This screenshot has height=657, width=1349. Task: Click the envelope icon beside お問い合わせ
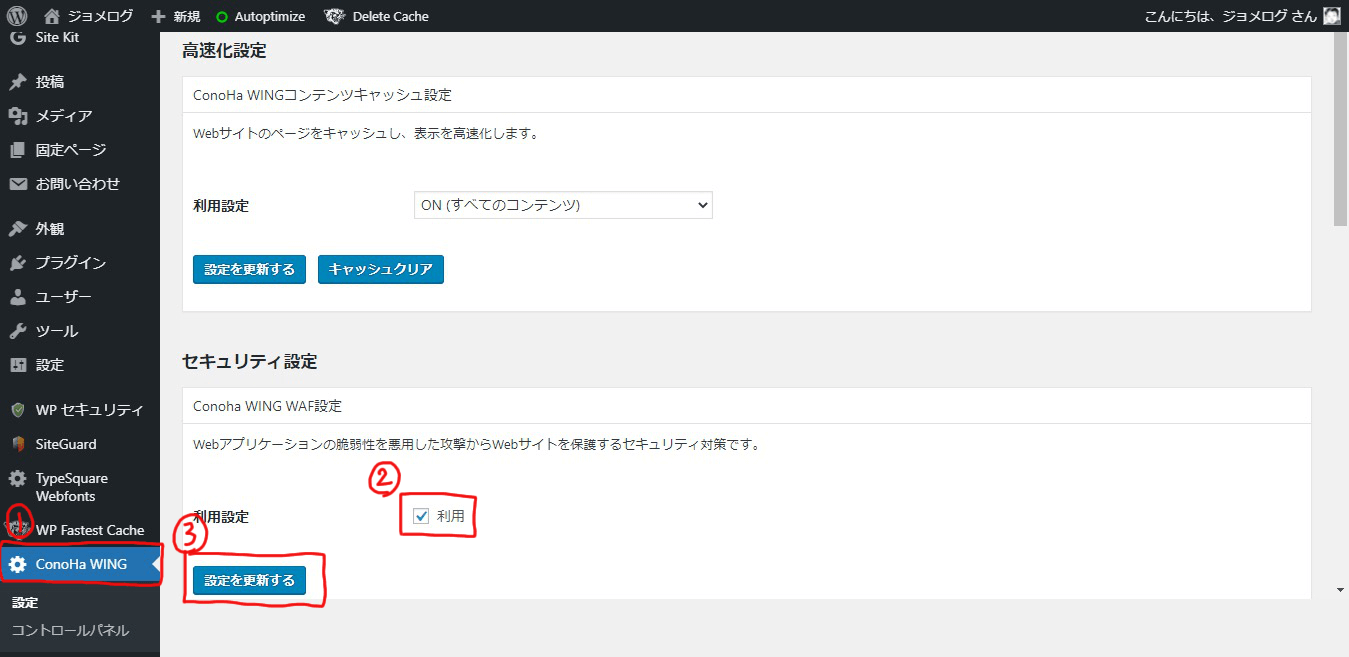18,184
